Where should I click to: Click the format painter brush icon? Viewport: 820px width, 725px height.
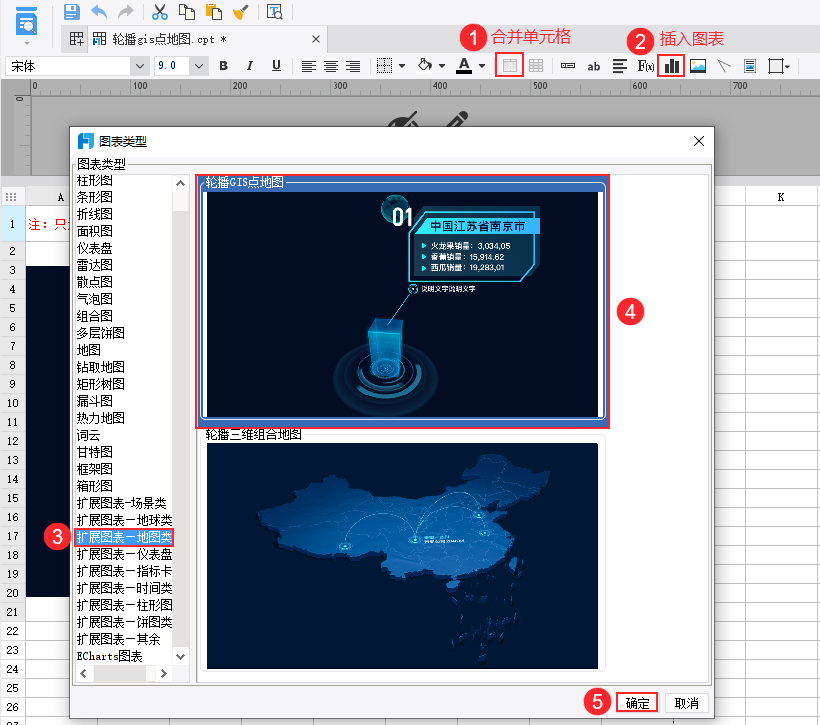click(x=241, y=12)
